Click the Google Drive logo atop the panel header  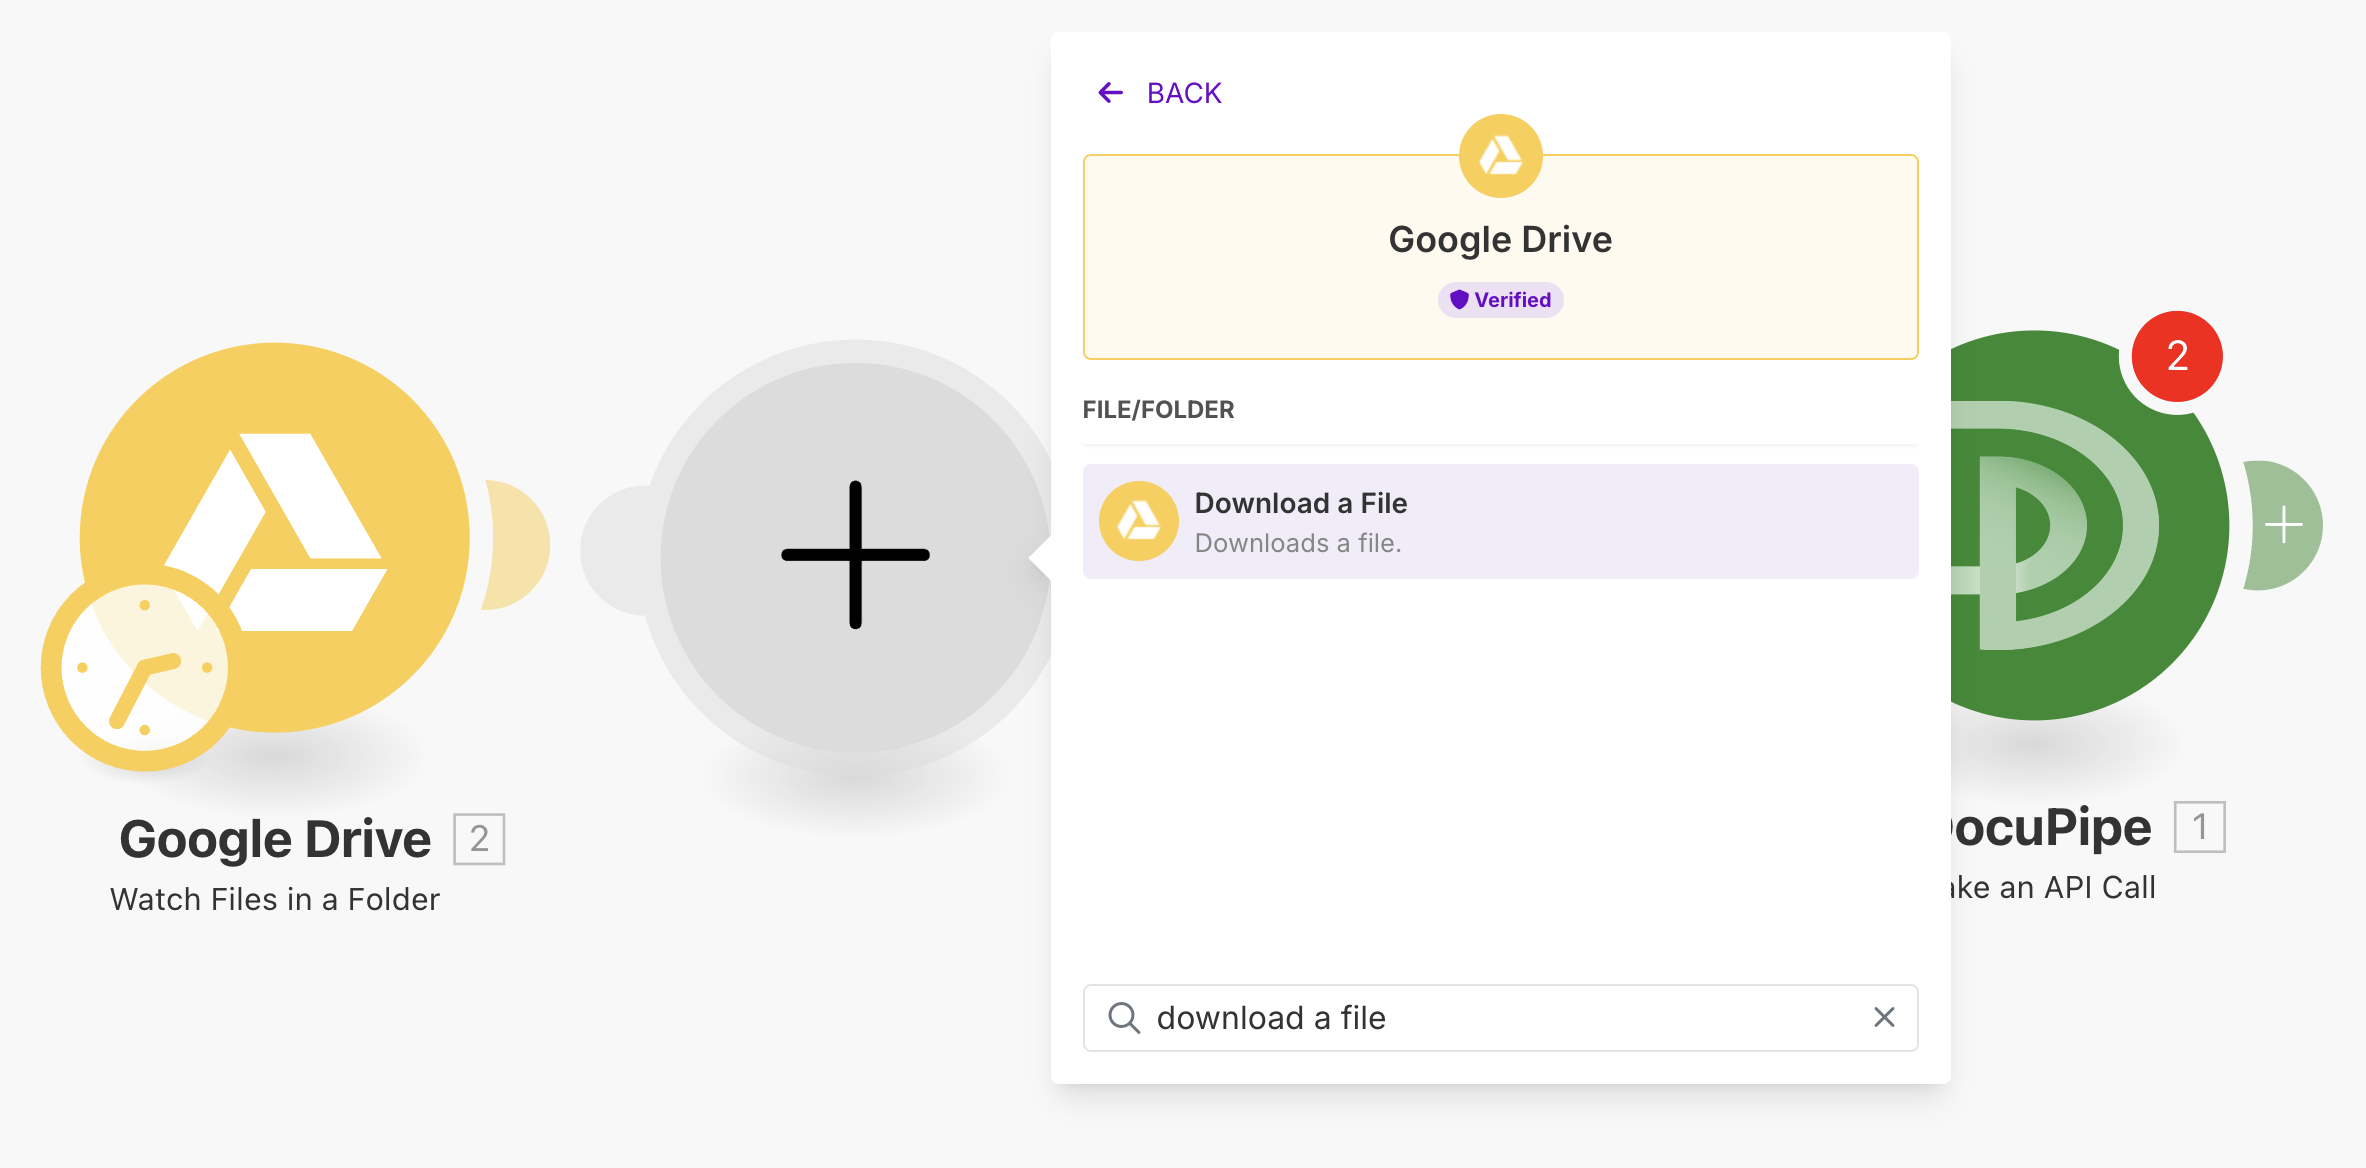click(1500, 156)
